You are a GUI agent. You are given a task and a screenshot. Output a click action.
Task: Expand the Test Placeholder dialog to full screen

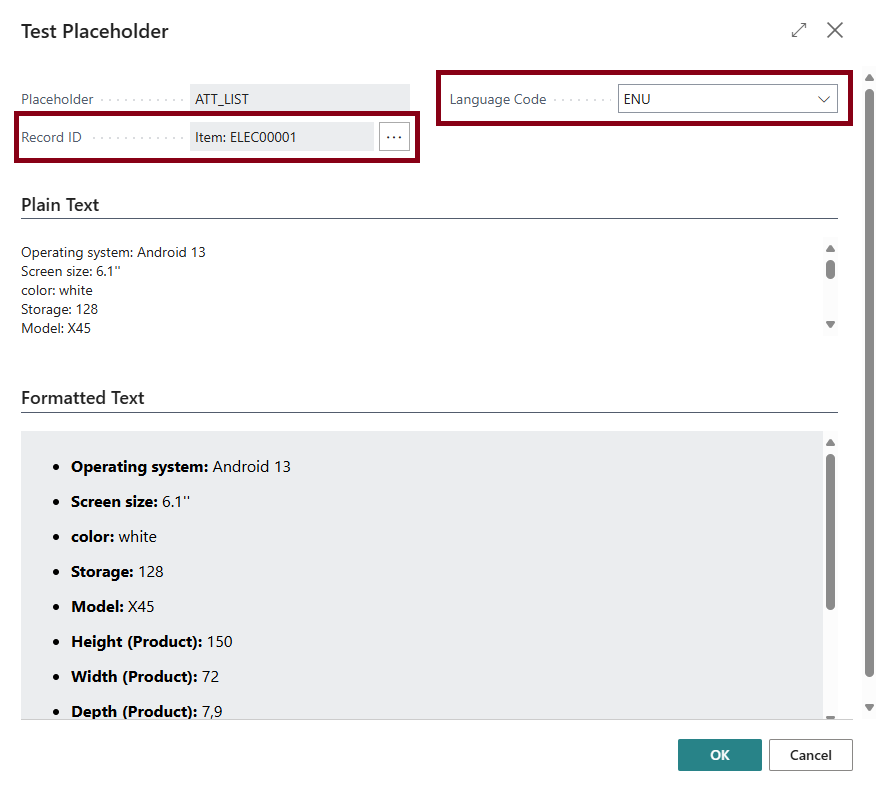click(x=798, y=30)
